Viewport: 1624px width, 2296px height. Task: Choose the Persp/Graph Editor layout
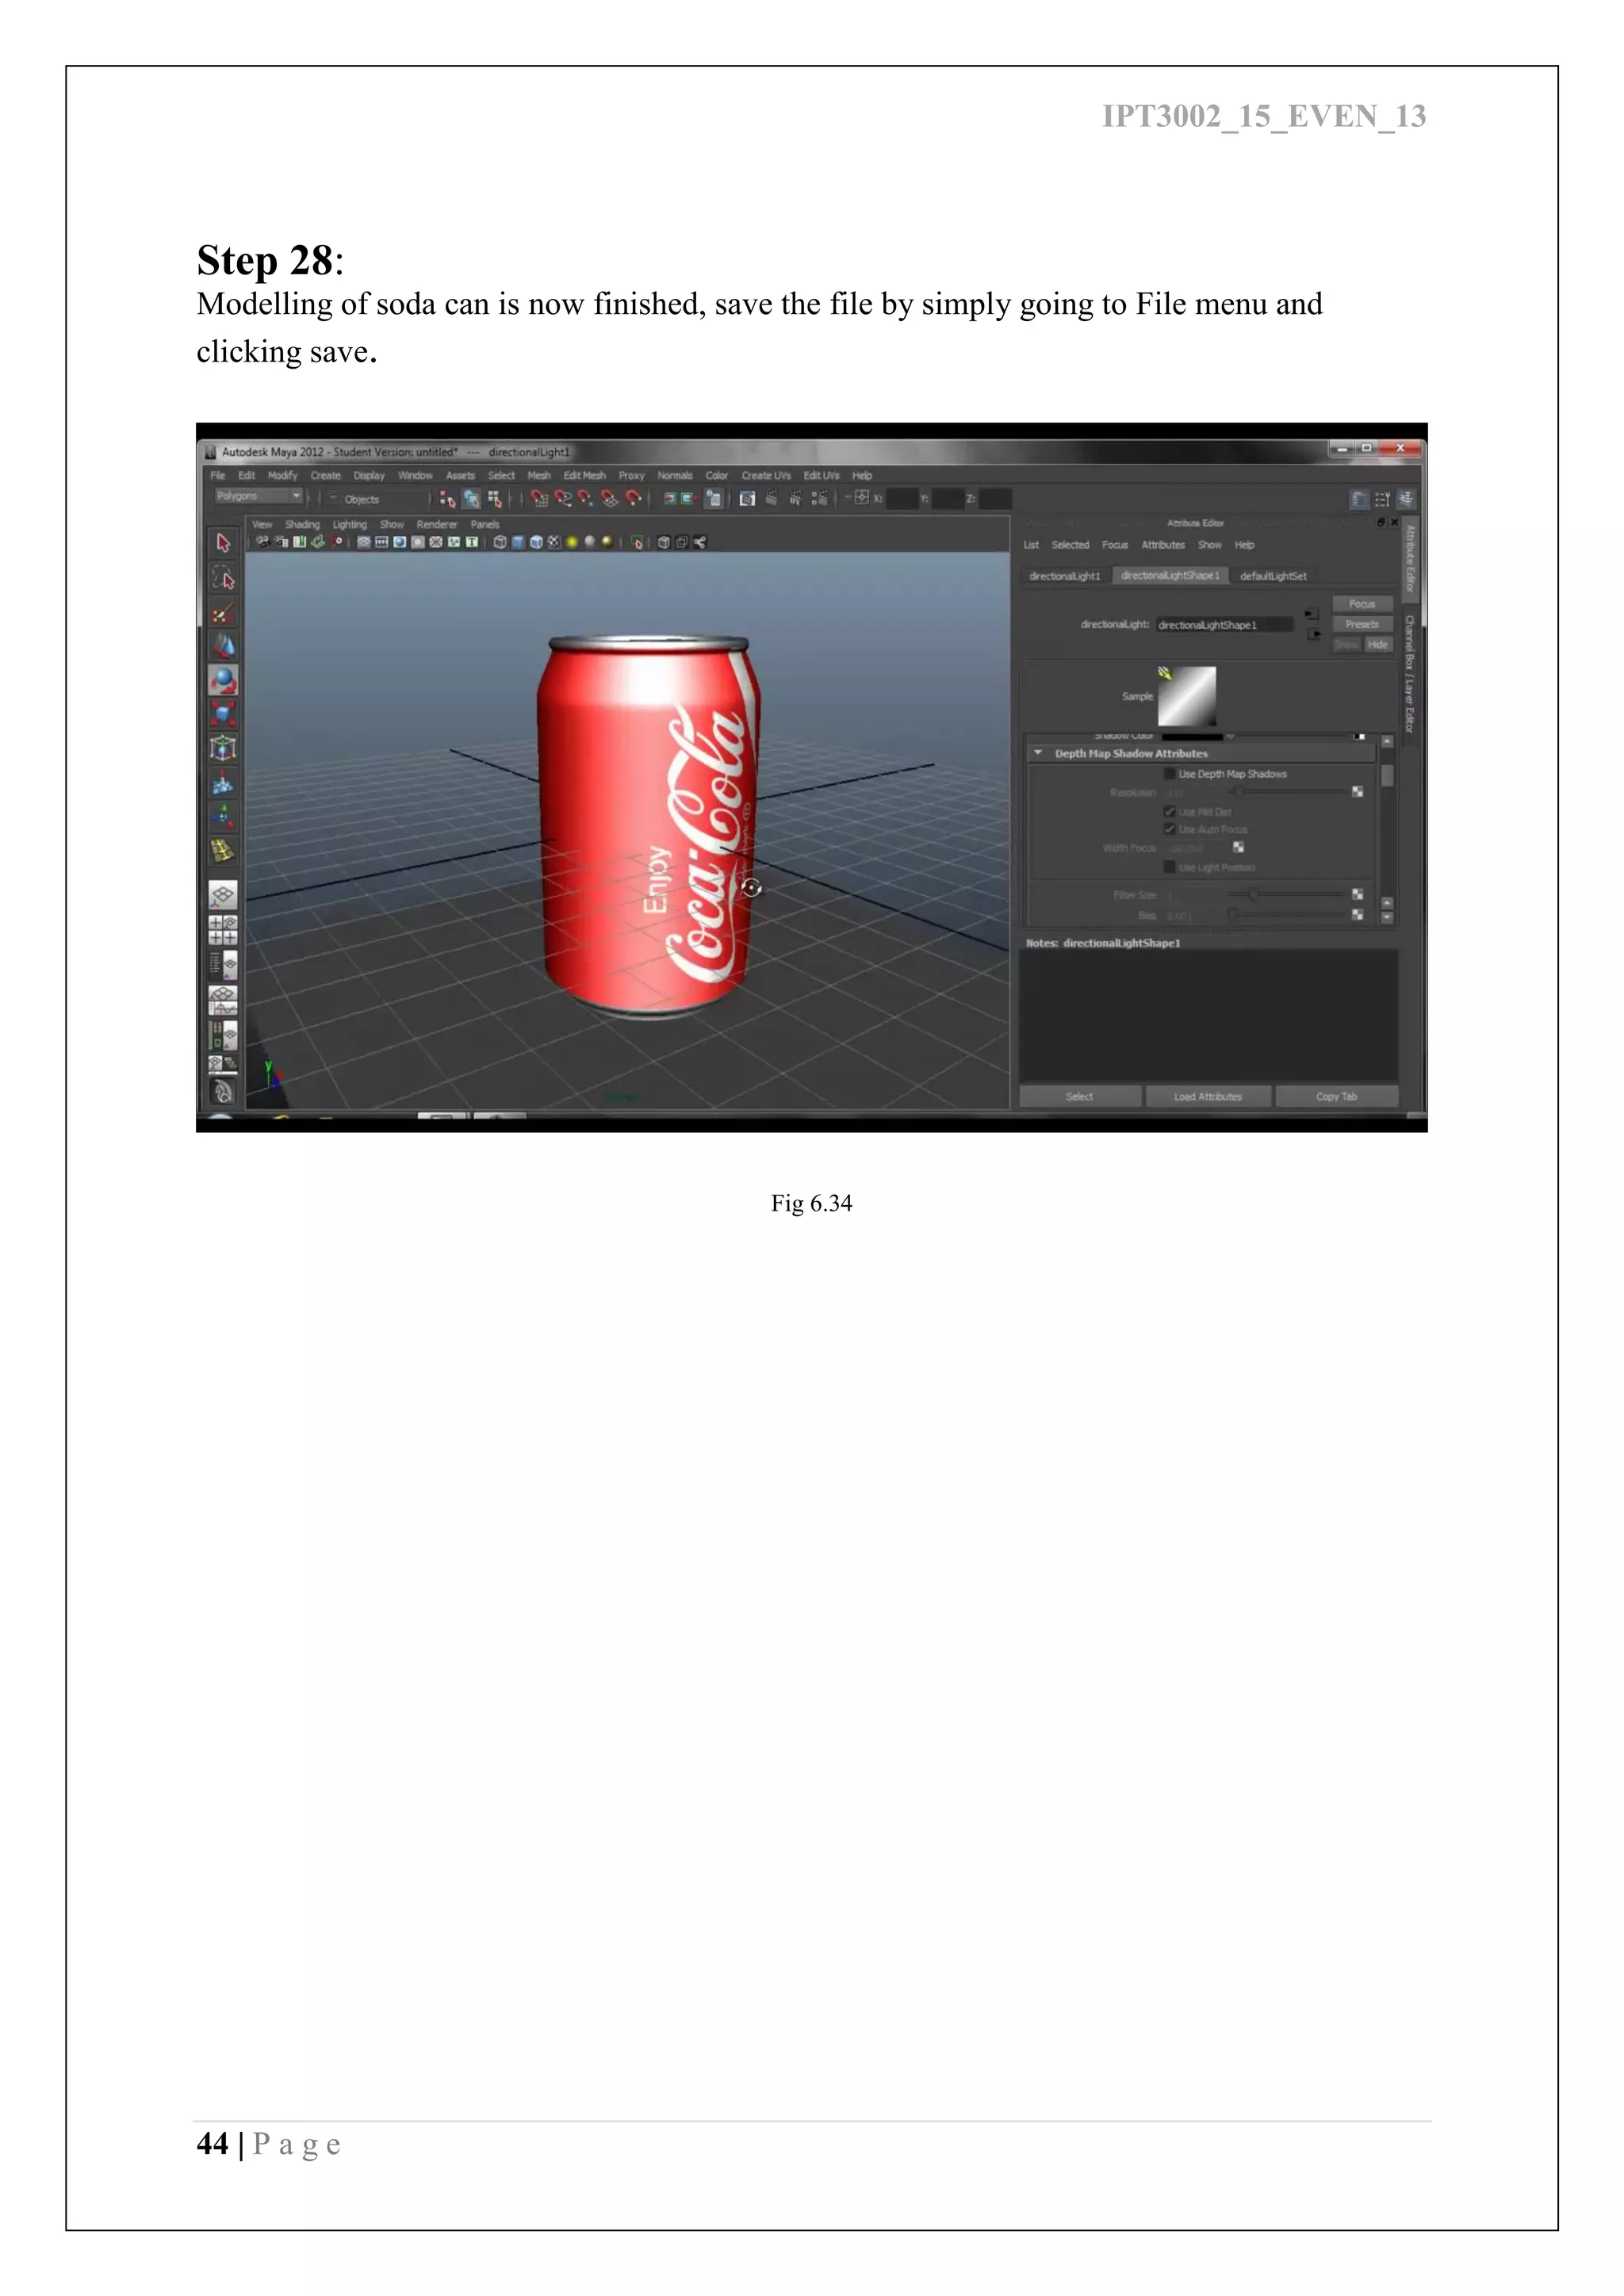tap(223, 1000)
